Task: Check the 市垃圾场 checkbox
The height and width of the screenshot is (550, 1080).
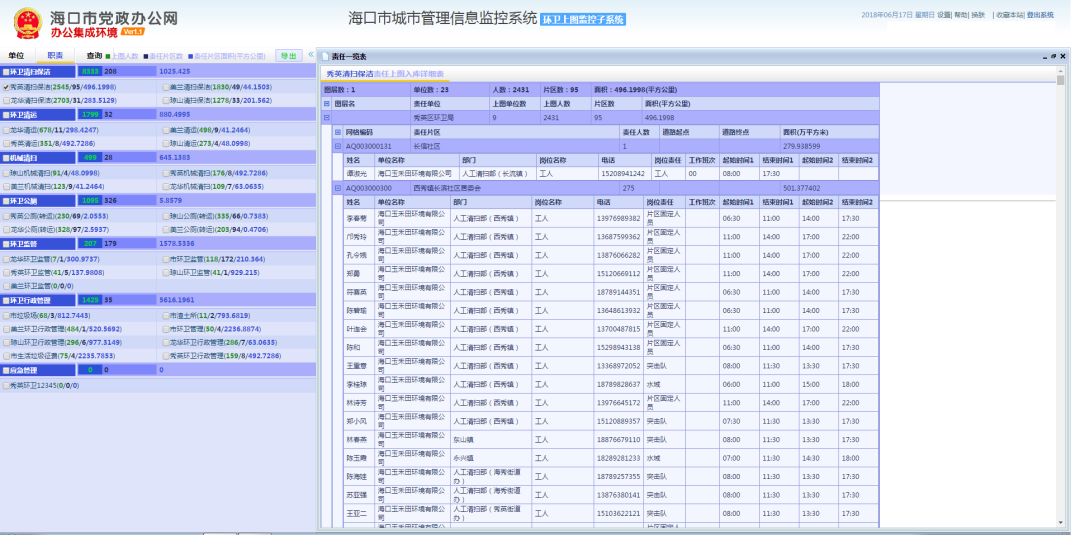Action: pyautogui.click(x=6, y=316)
